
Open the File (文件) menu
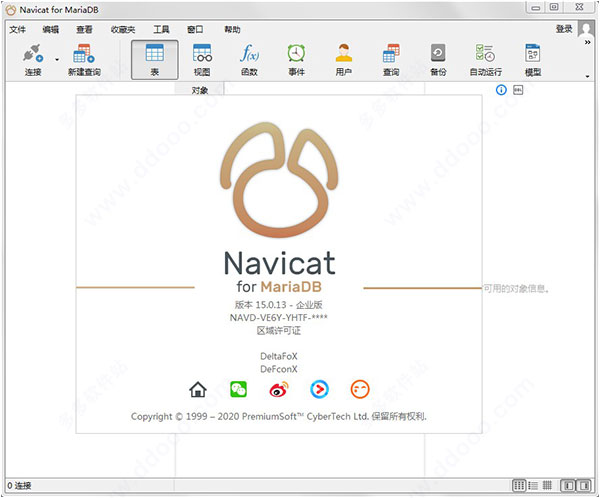(18, 29)
